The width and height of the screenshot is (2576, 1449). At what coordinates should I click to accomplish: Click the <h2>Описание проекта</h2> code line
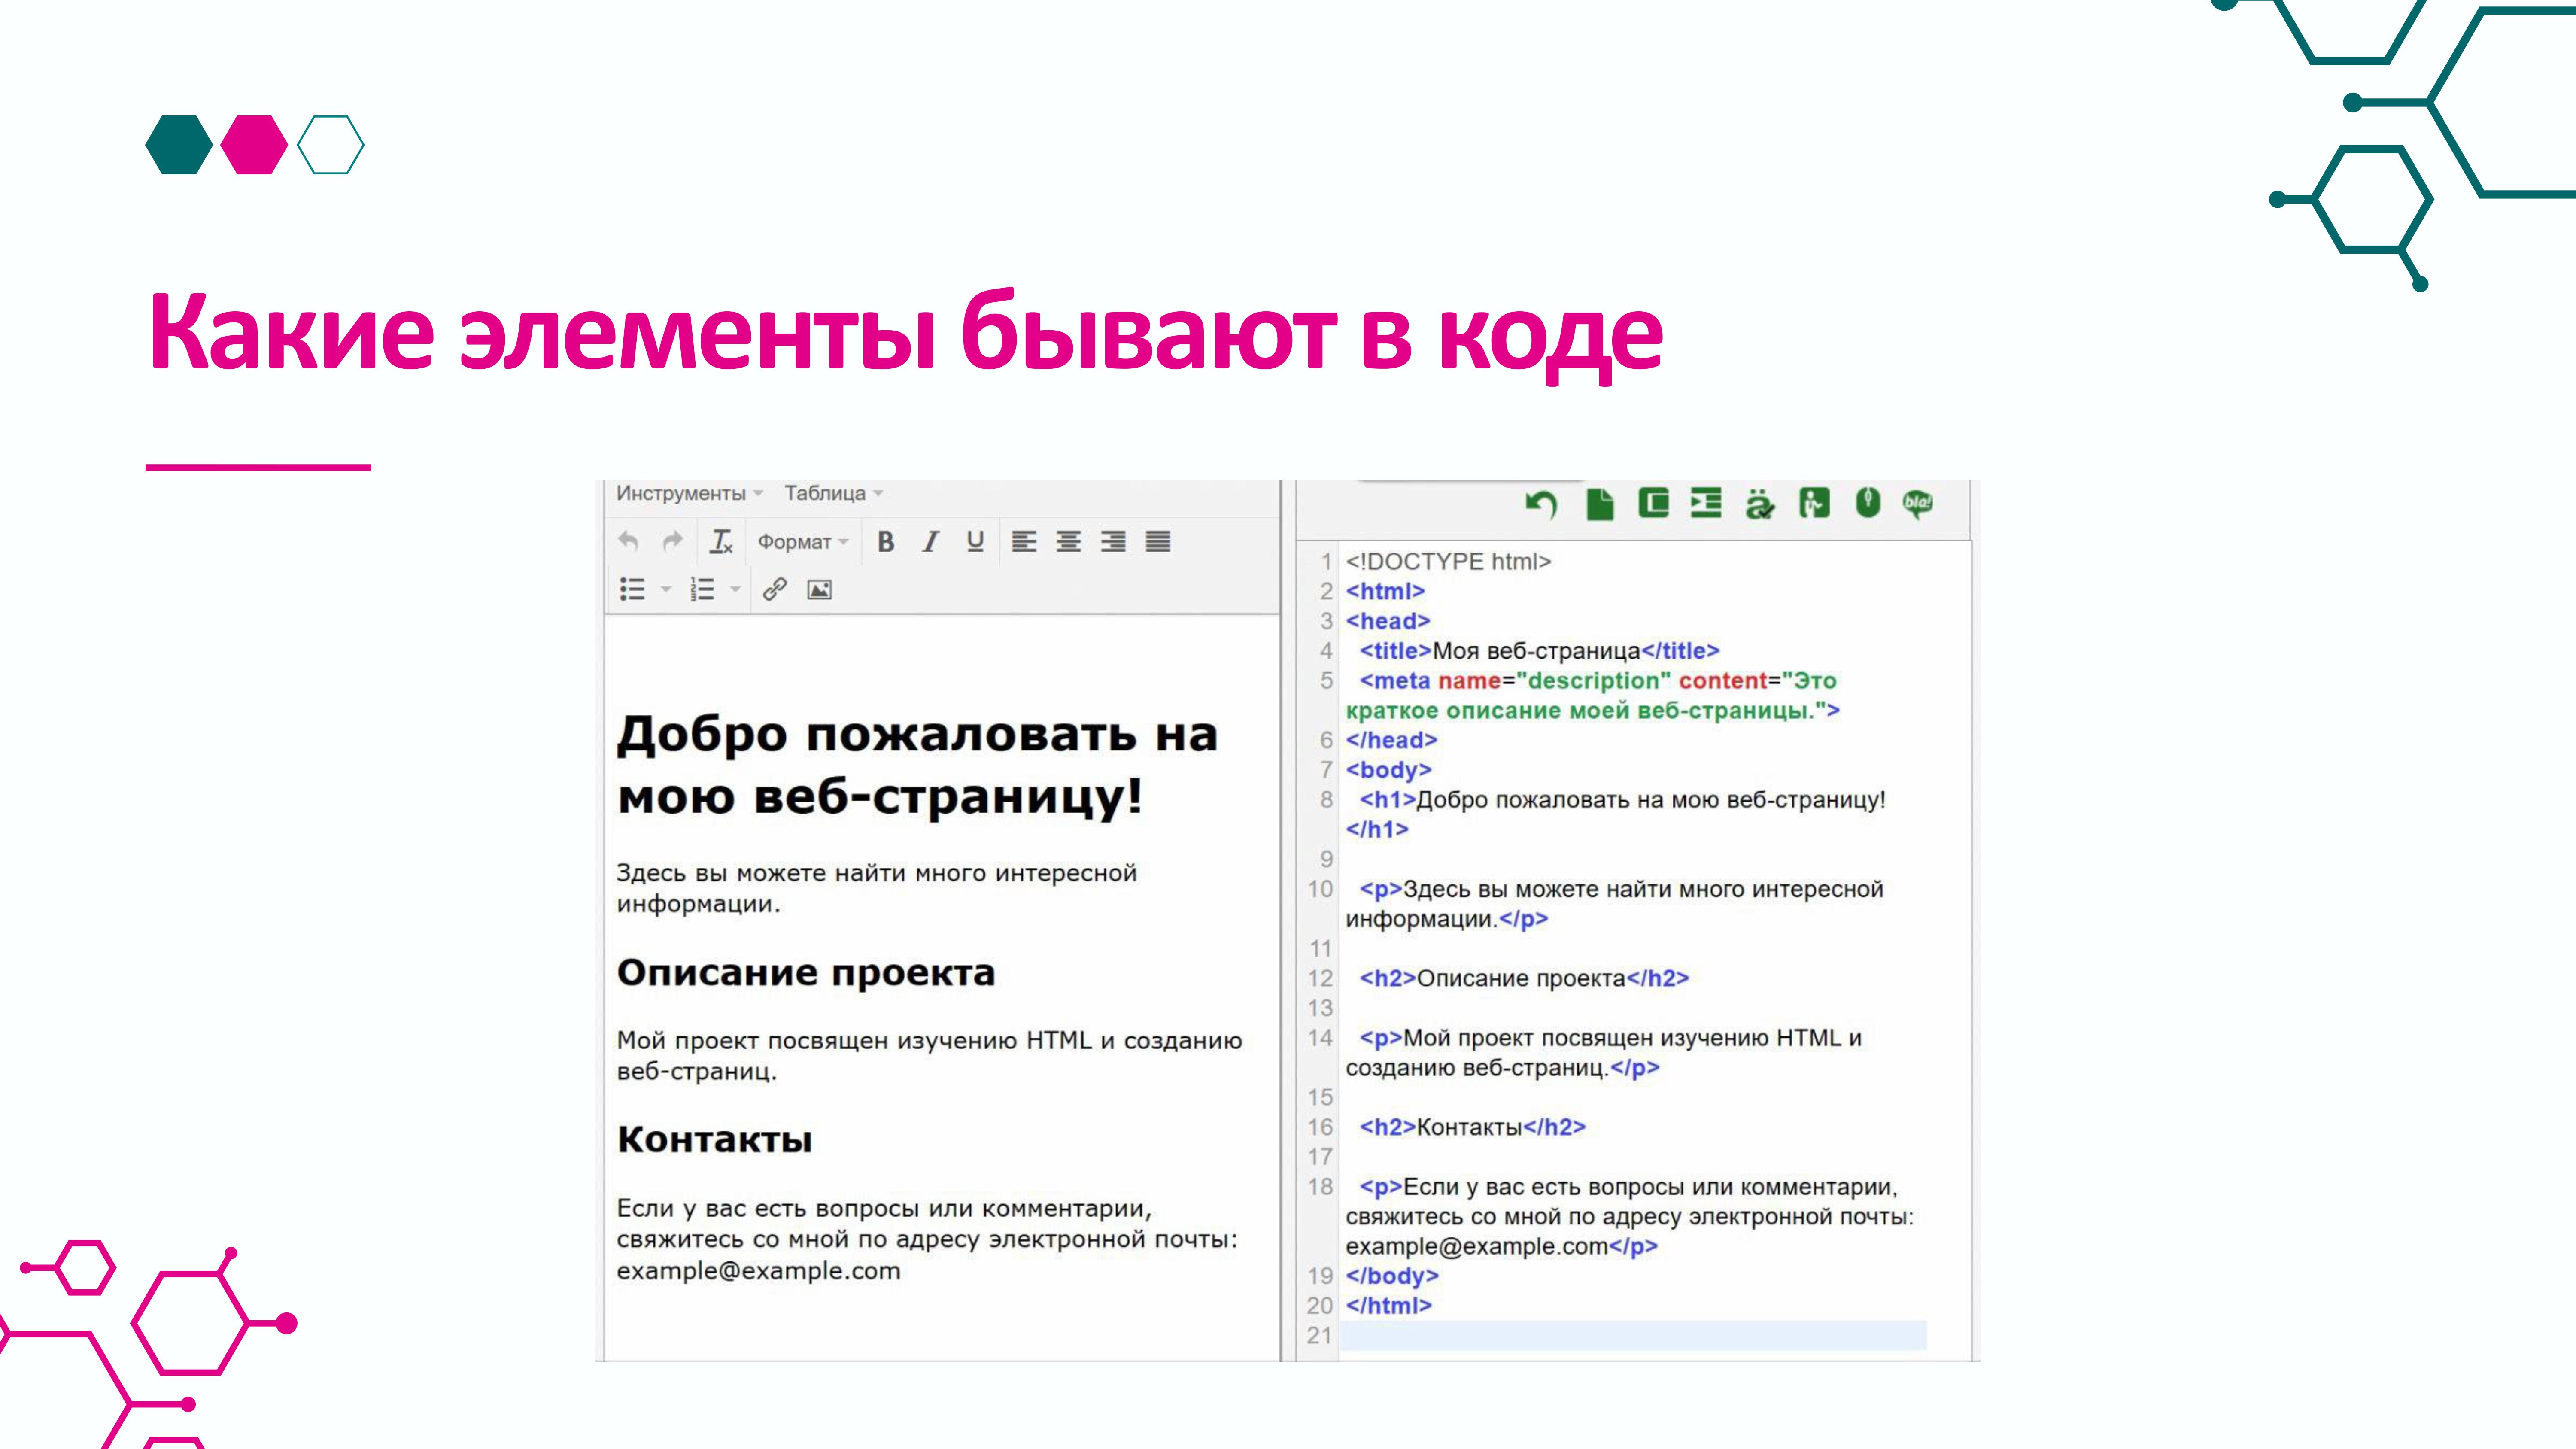[1524, 978]
